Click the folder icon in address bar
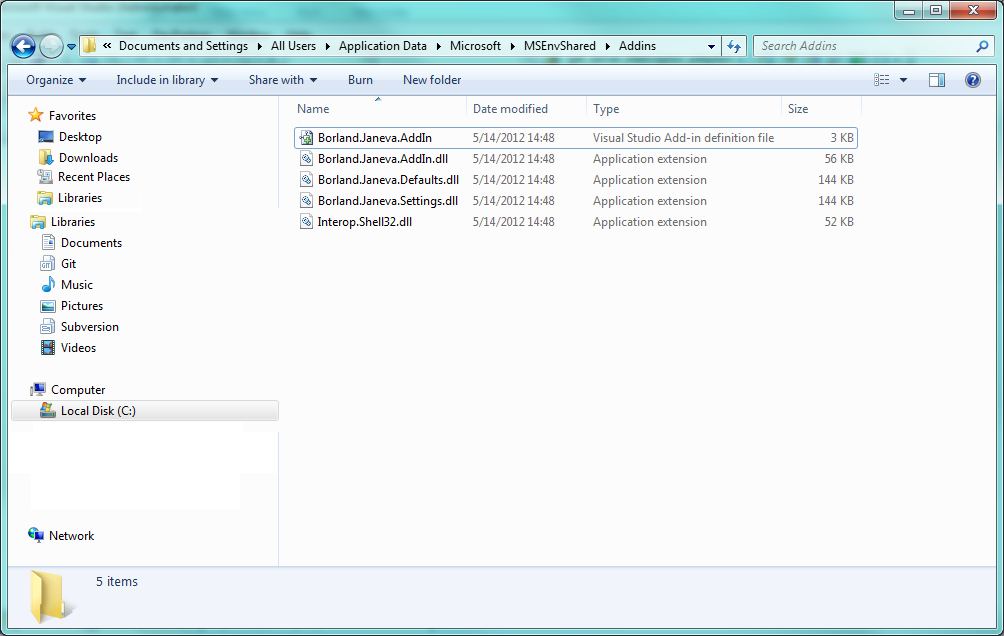The height and width of the screenshot is (636, 1004). [90, 45]
